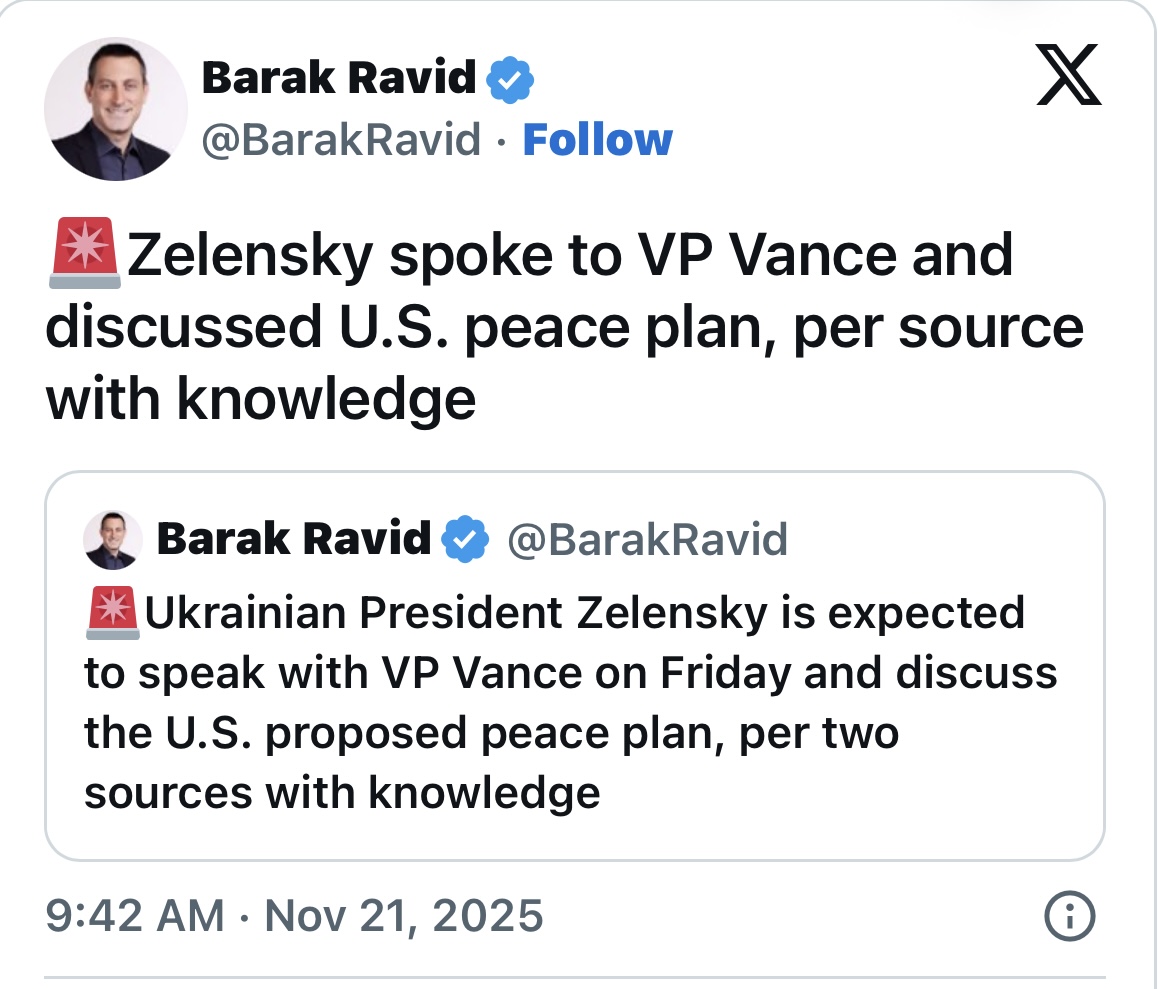The image size is (1158, 989).
Task: Open the 'Barak Ravid' name in the quoted tweet
Action: [293, 540]
